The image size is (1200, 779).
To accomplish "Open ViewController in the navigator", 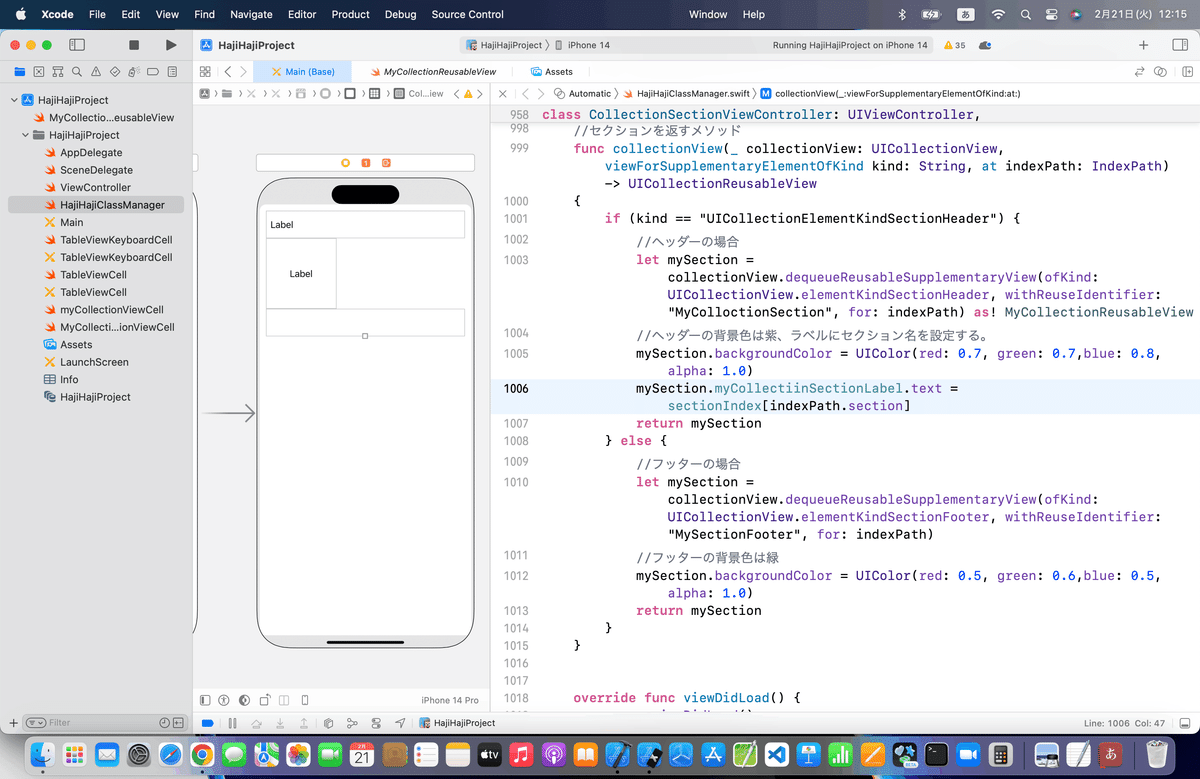I will coord(95,187).
